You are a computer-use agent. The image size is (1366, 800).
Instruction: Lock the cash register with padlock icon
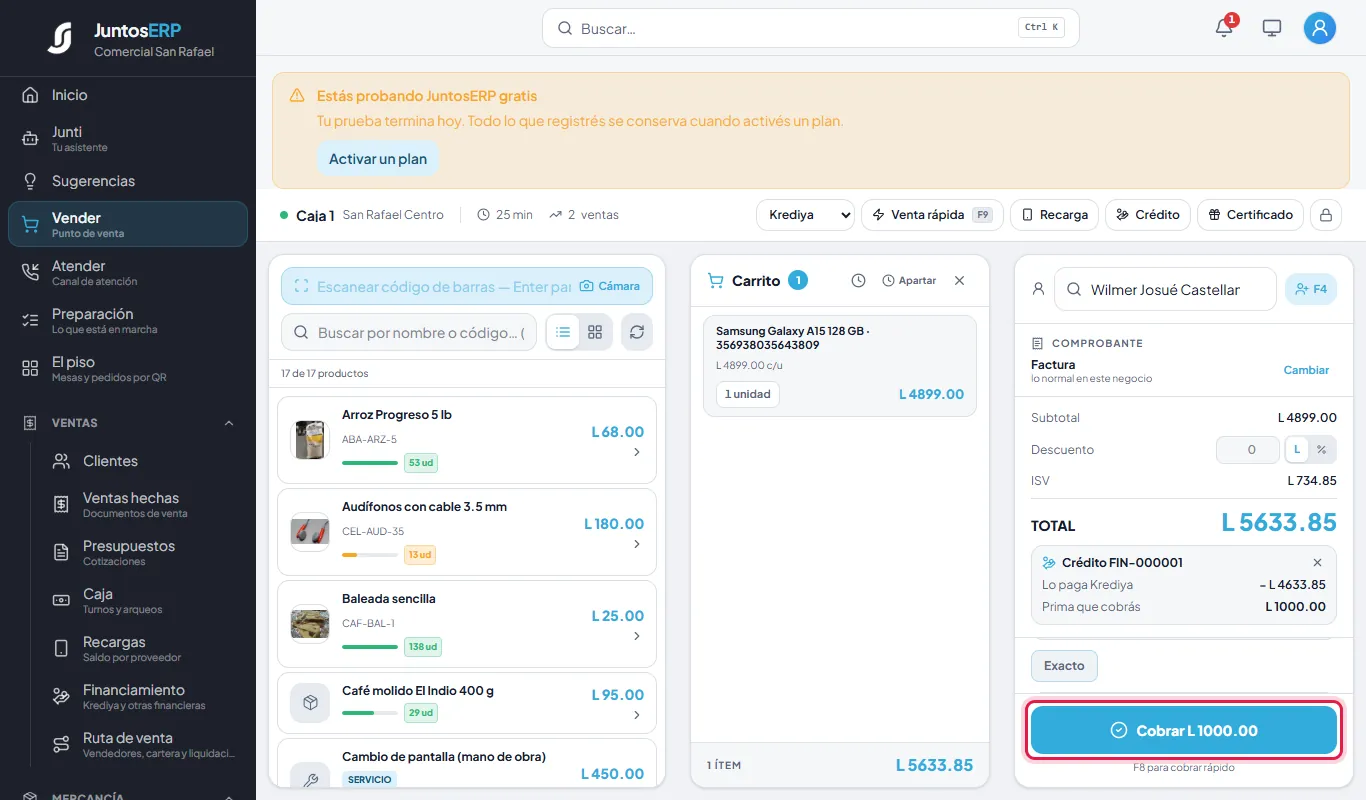1326,215
